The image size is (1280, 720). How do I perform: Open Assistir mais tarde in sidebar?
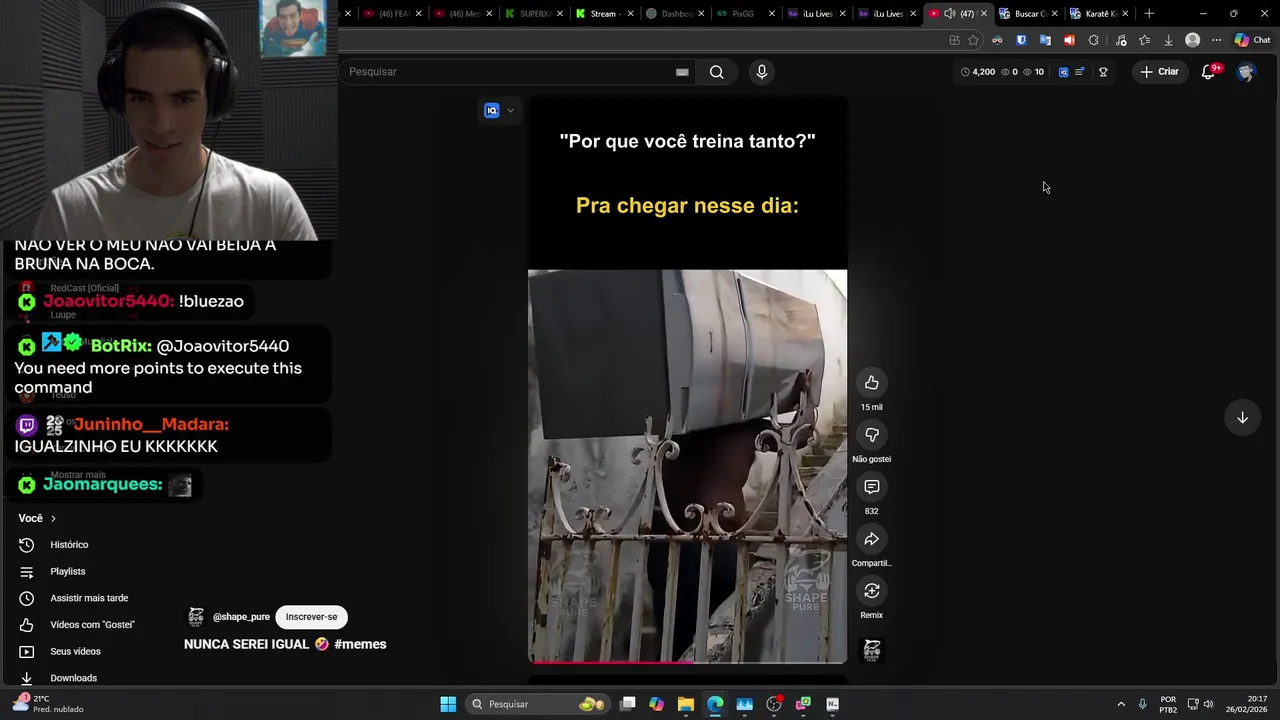(x=89, y=598)
